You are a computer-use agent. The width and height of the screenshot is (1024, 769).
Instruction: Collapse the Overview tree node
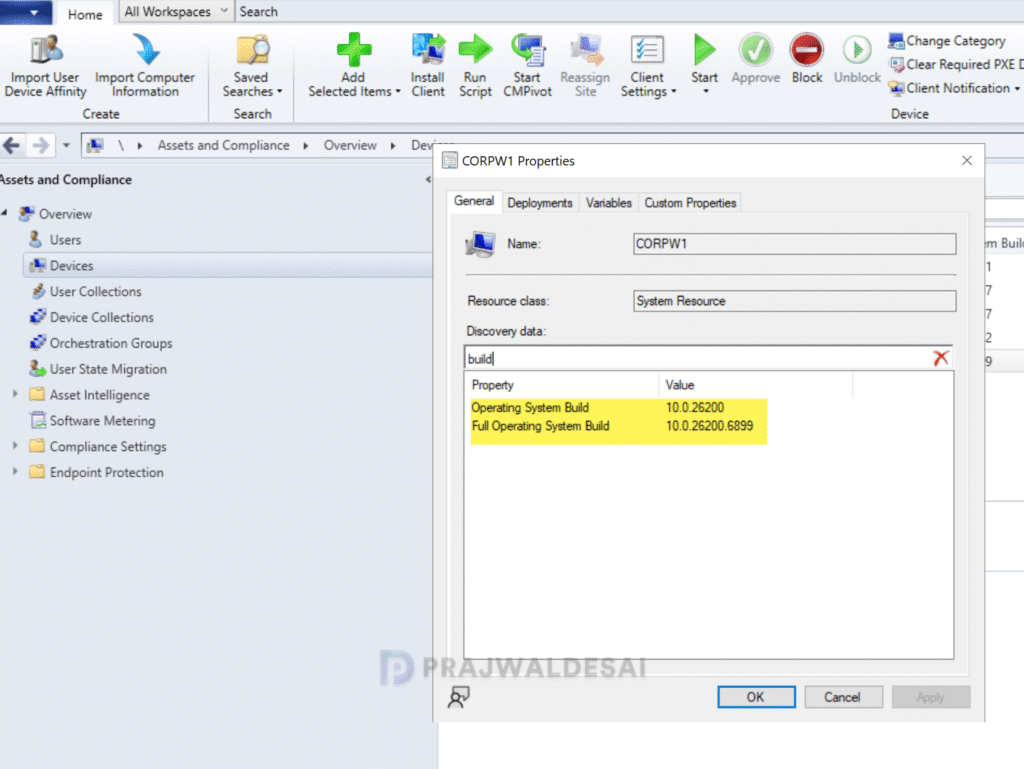[5, 213]
